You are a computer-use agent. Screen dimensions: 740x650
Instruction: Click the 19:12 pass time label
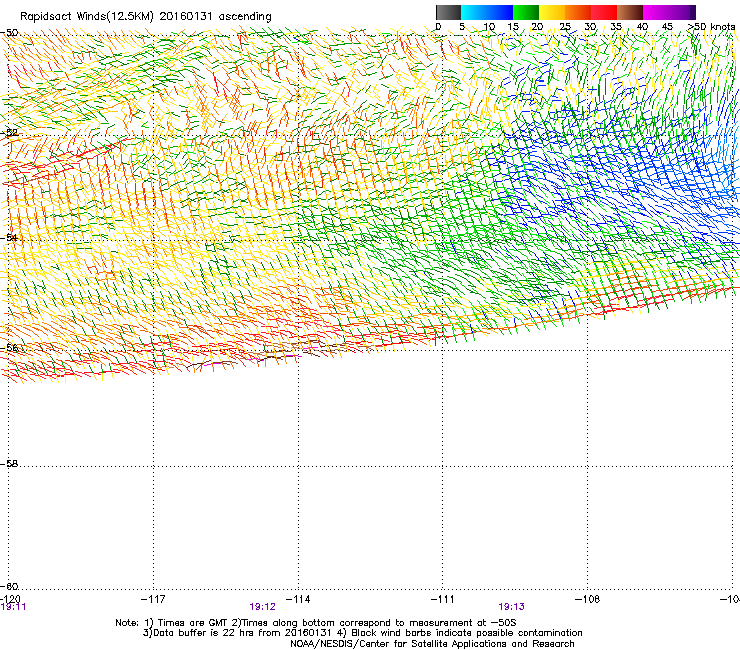[x=262, y=607]
